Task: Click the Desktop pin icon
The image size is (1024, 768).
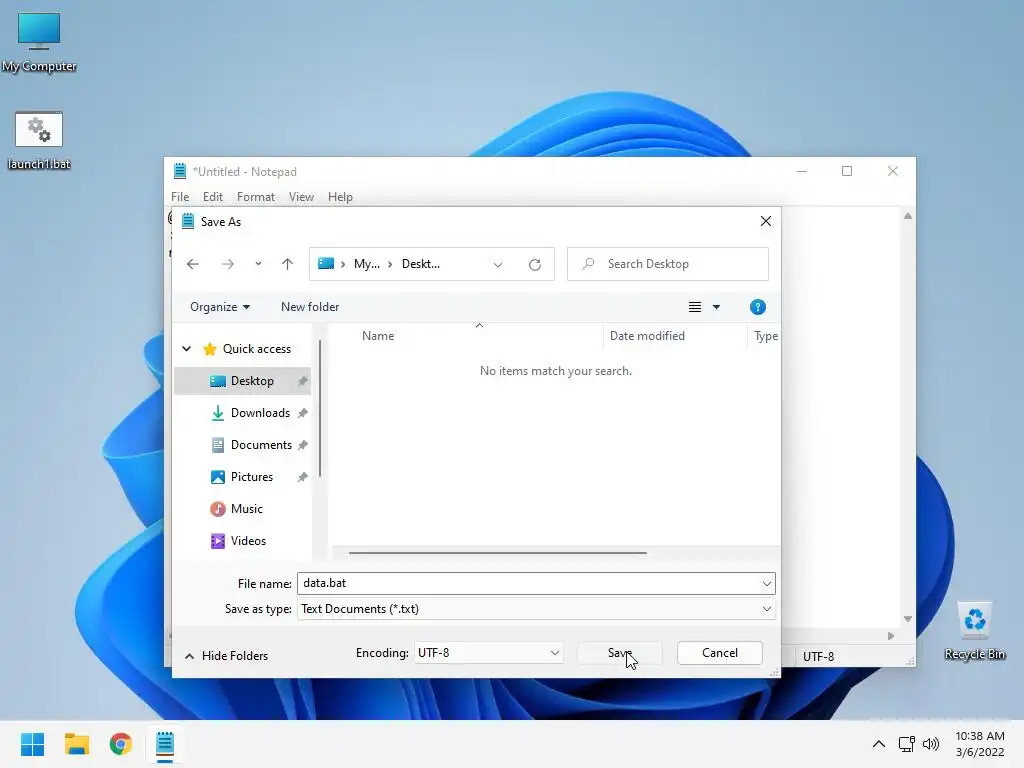Action: pos(302,381)
